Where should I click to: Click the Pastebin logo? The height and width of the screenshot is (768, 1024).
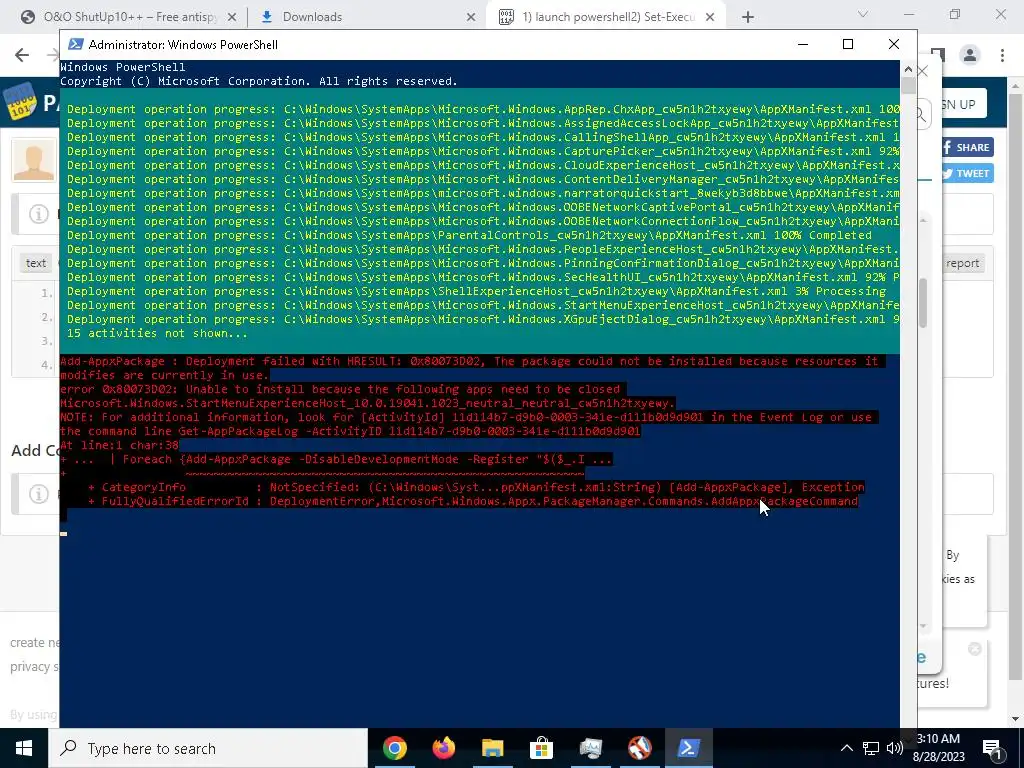(x=20, y=102)
